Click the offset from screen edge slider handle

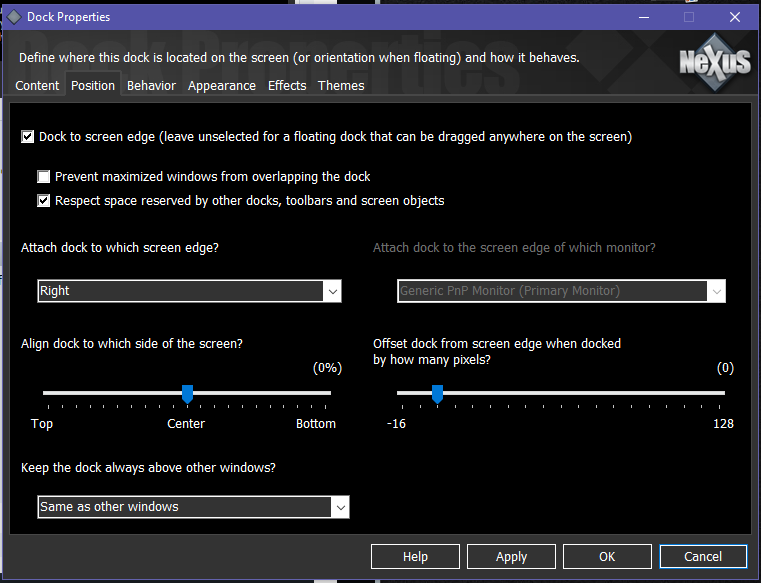[x=437, y=394]
